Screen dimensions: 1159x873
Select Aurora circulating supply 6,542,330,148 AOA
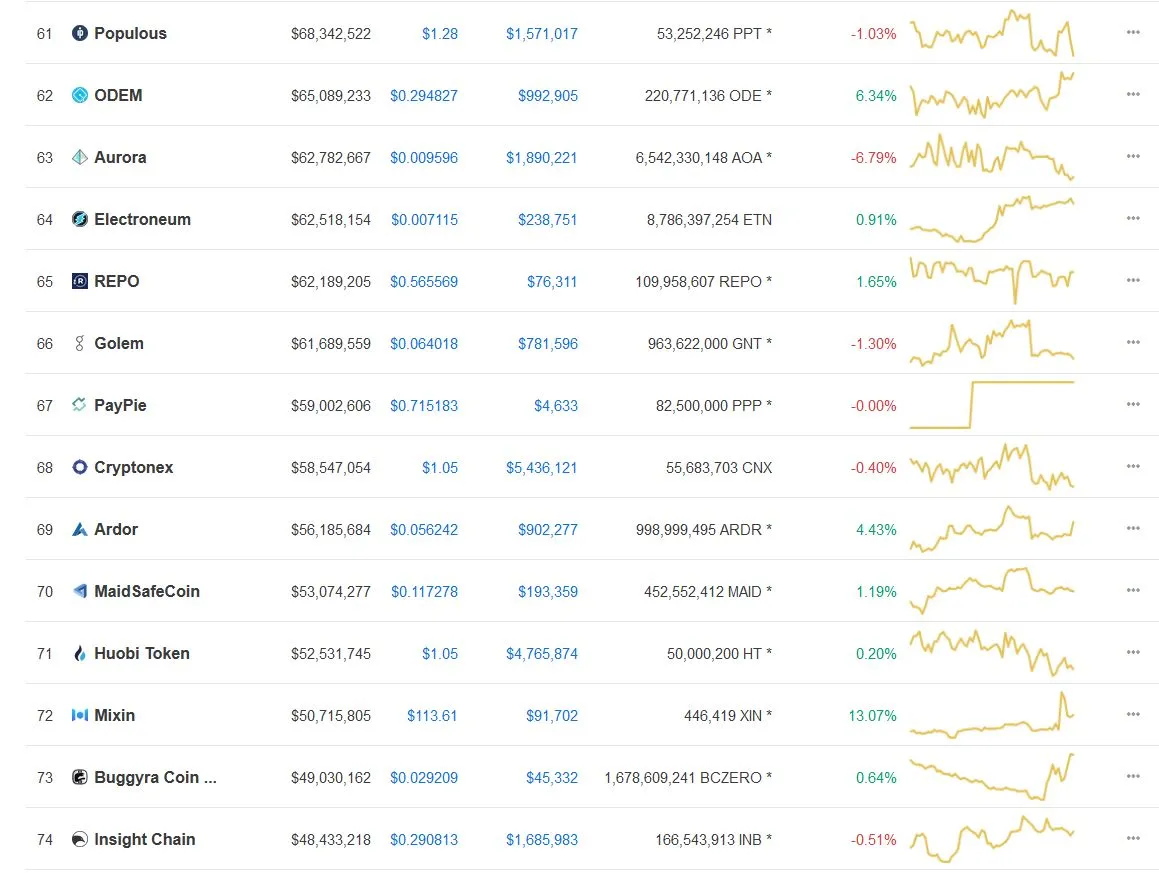pyautogui.click(x=699, y=157)
